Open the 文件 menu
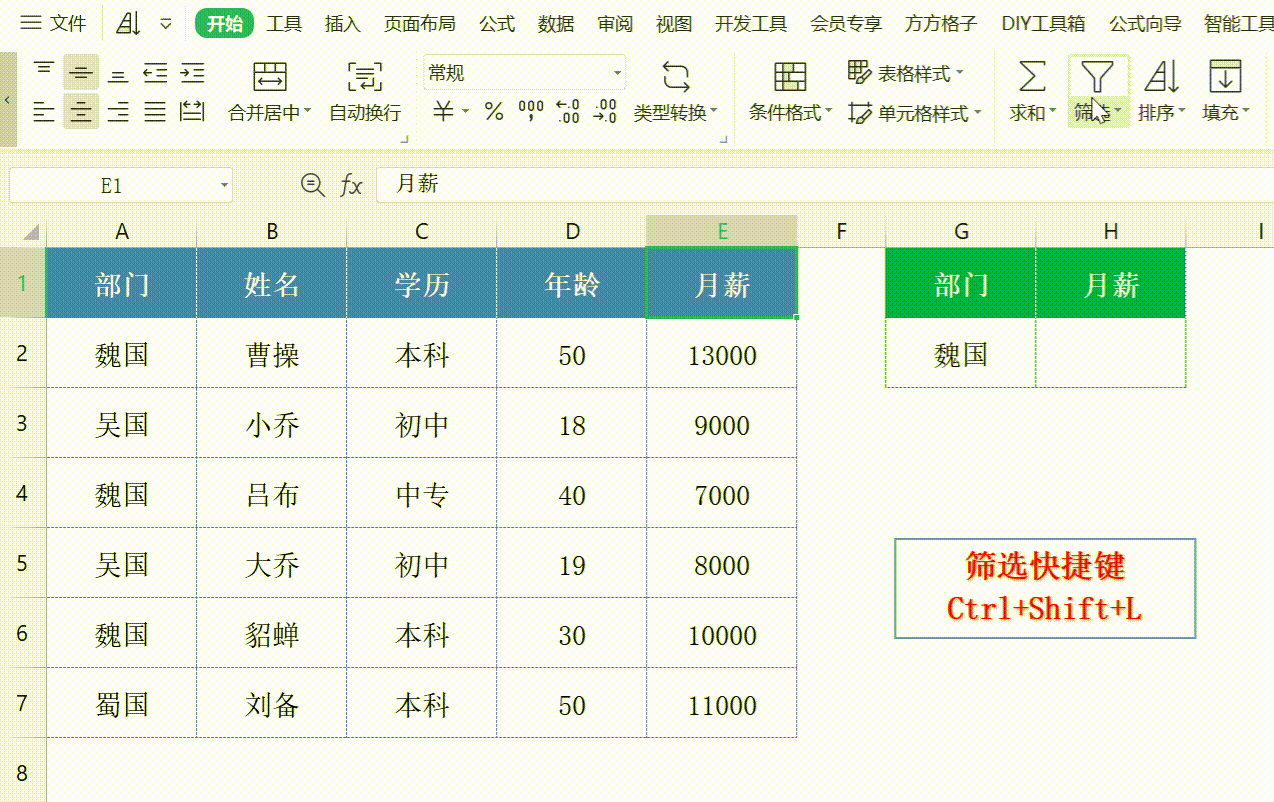Viewport: 1274px width, 802px height. pos(54,24)
